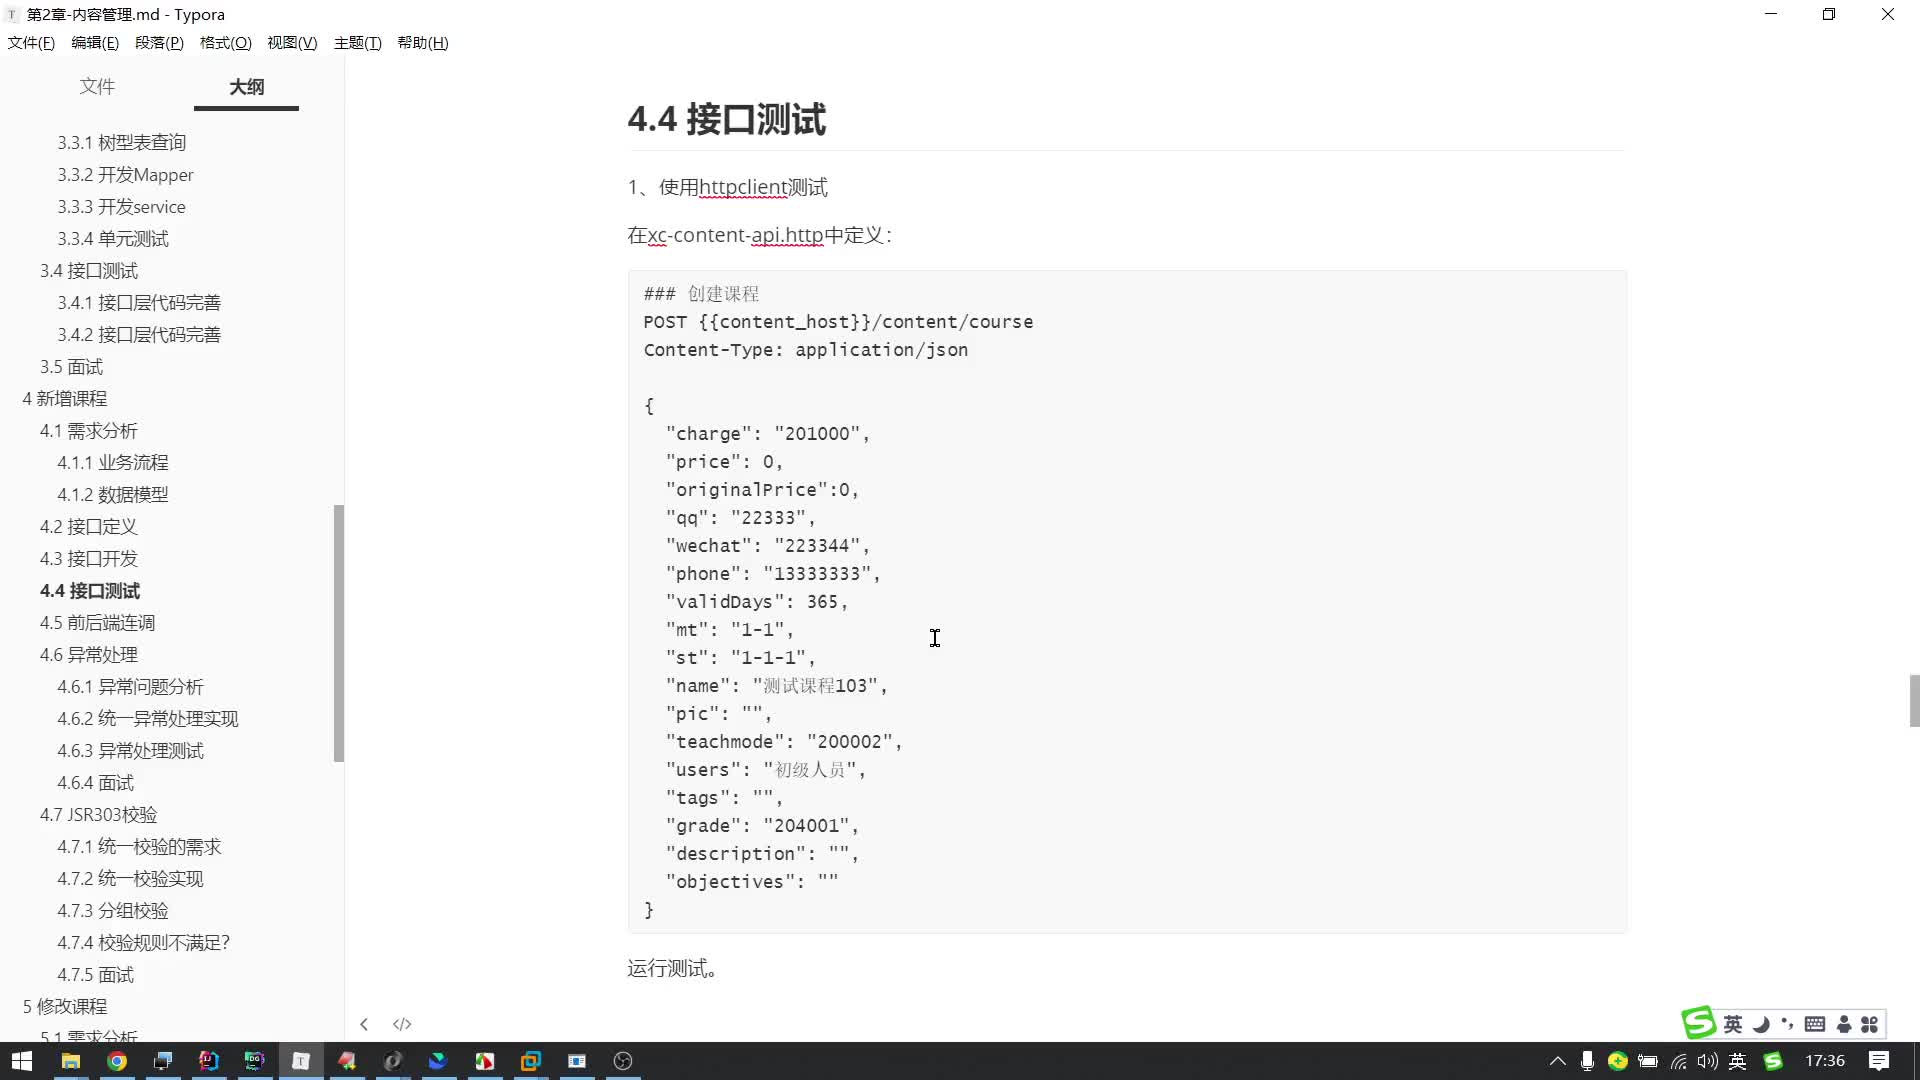Go to outline item 4.5 前后端连调

coord(97,623)
